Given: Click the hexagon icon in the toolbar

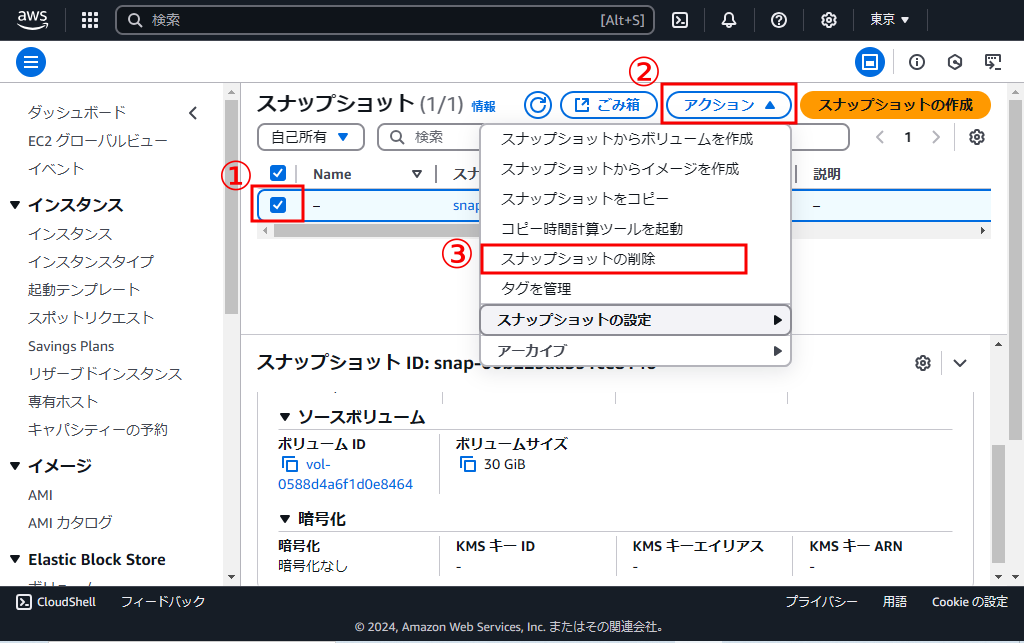Looking at the screenshot, I should (955, 62).
